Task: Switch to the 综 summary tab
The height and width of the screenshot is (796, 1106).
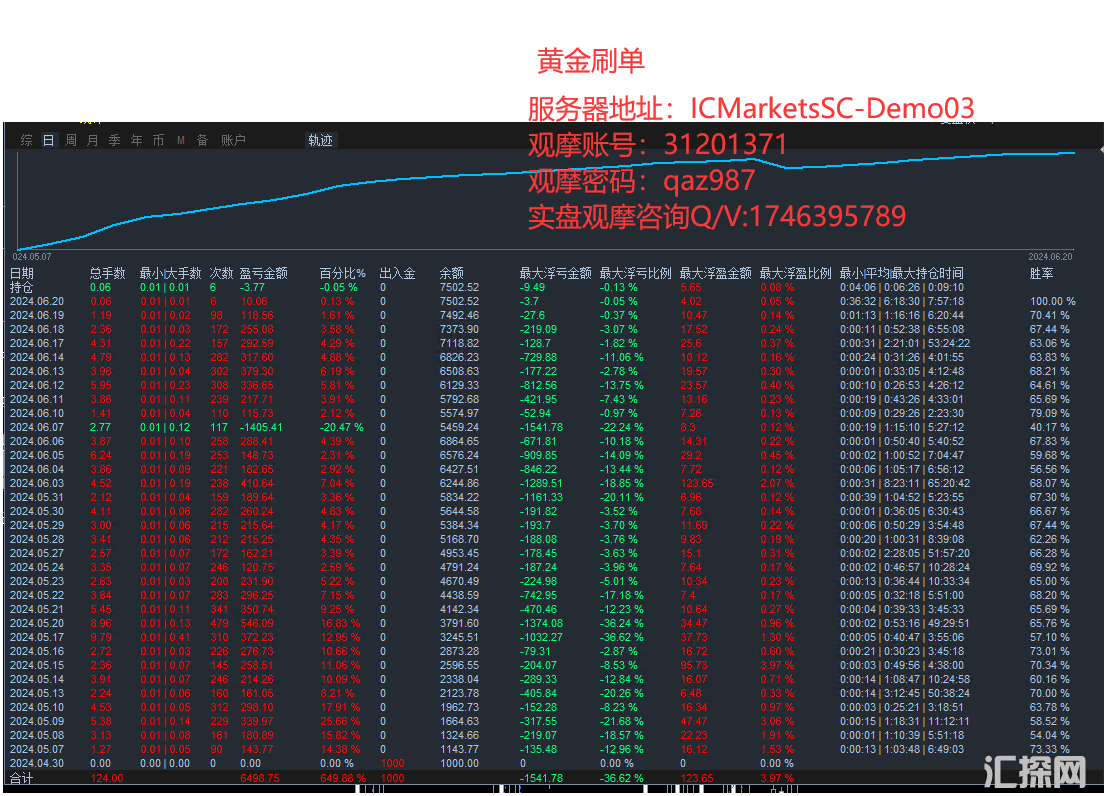Action: pos(26,141)
